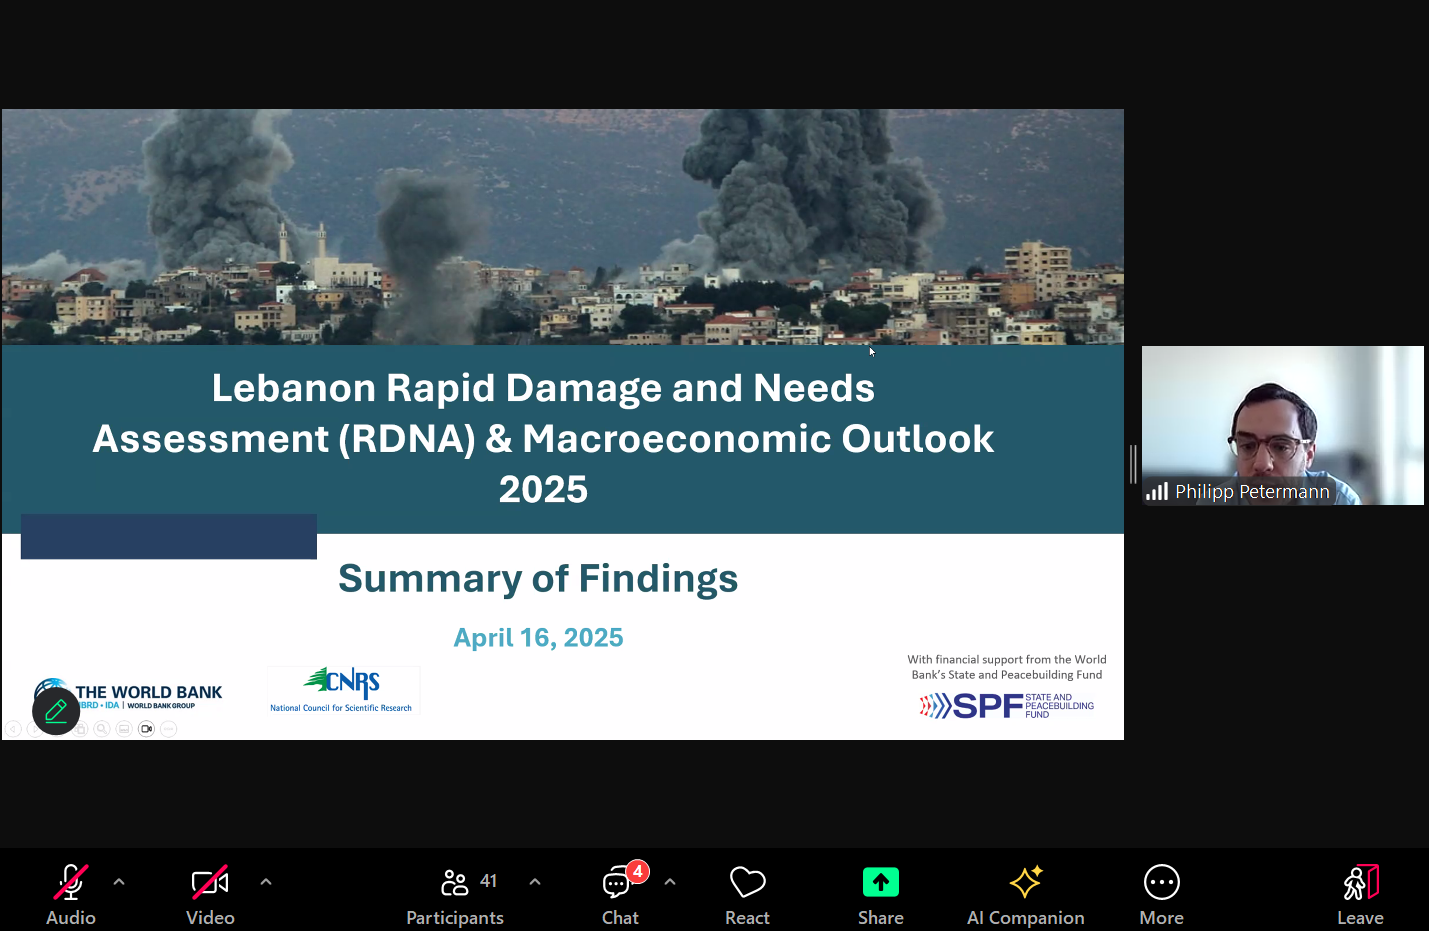Click participant name 'Philipp Petermann' label
The height and width of the screenshot is (931, 1429).
[x=1252, y=491]
